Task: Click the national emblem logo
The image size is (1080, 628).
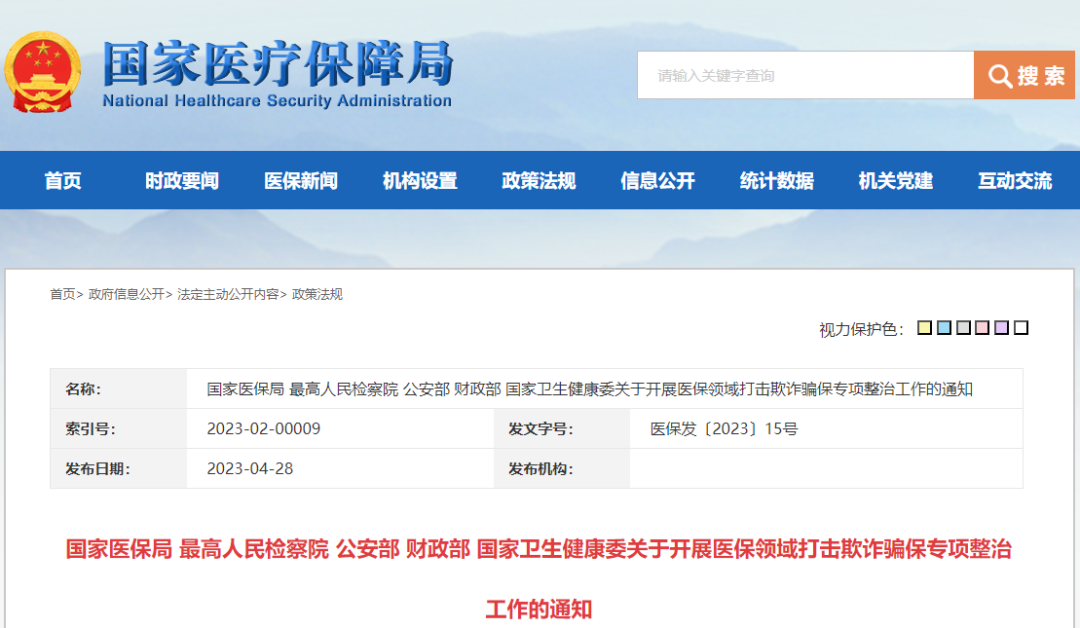Action: point(43,72)
